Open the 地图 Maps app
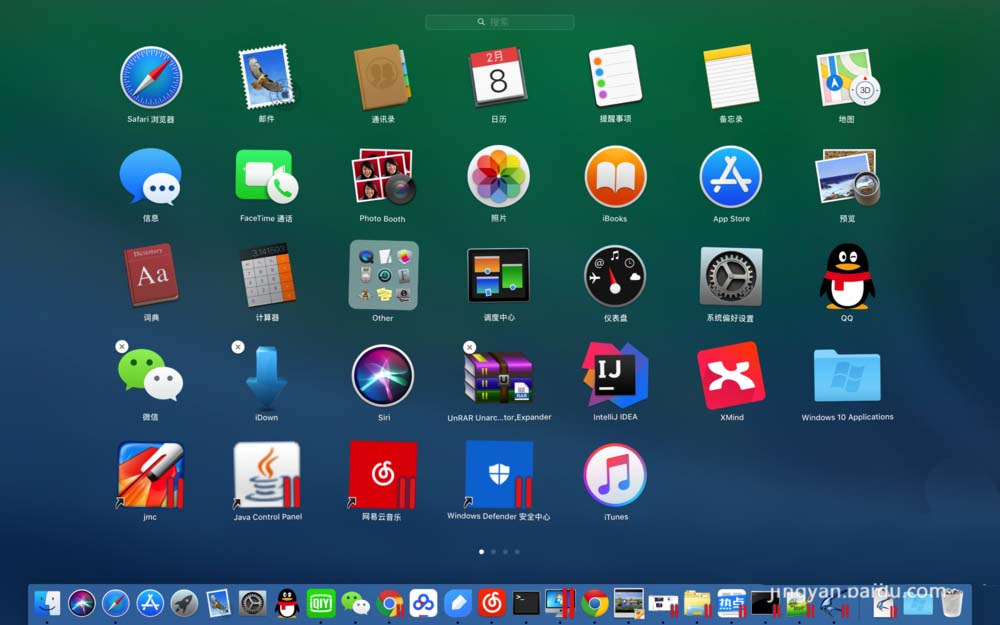Screen dimensions: 1000x625 pyautogui.click(x=848, y=78)
